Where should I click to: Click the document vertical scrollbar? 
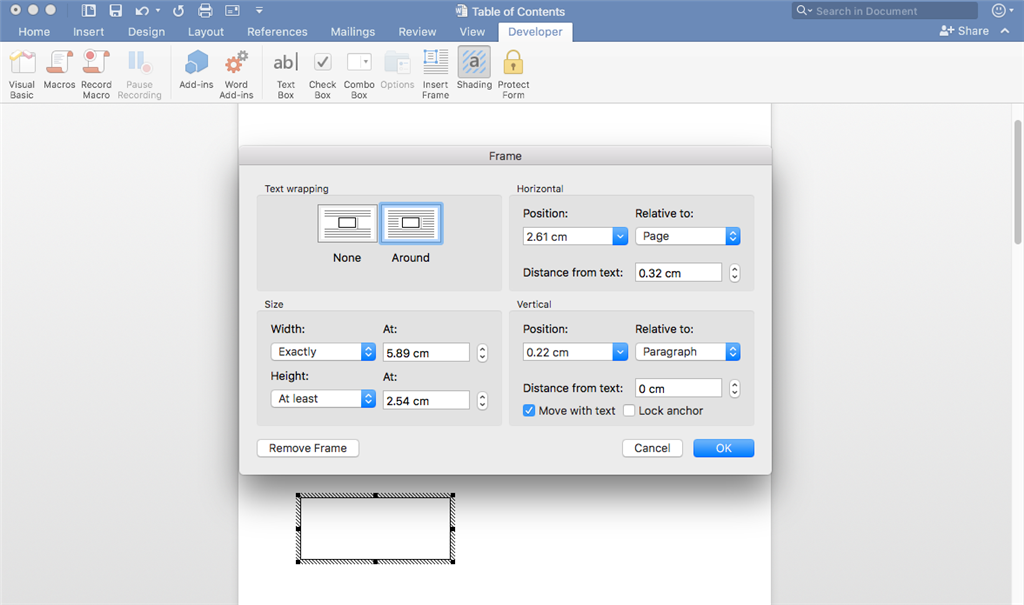[1017, 182]
